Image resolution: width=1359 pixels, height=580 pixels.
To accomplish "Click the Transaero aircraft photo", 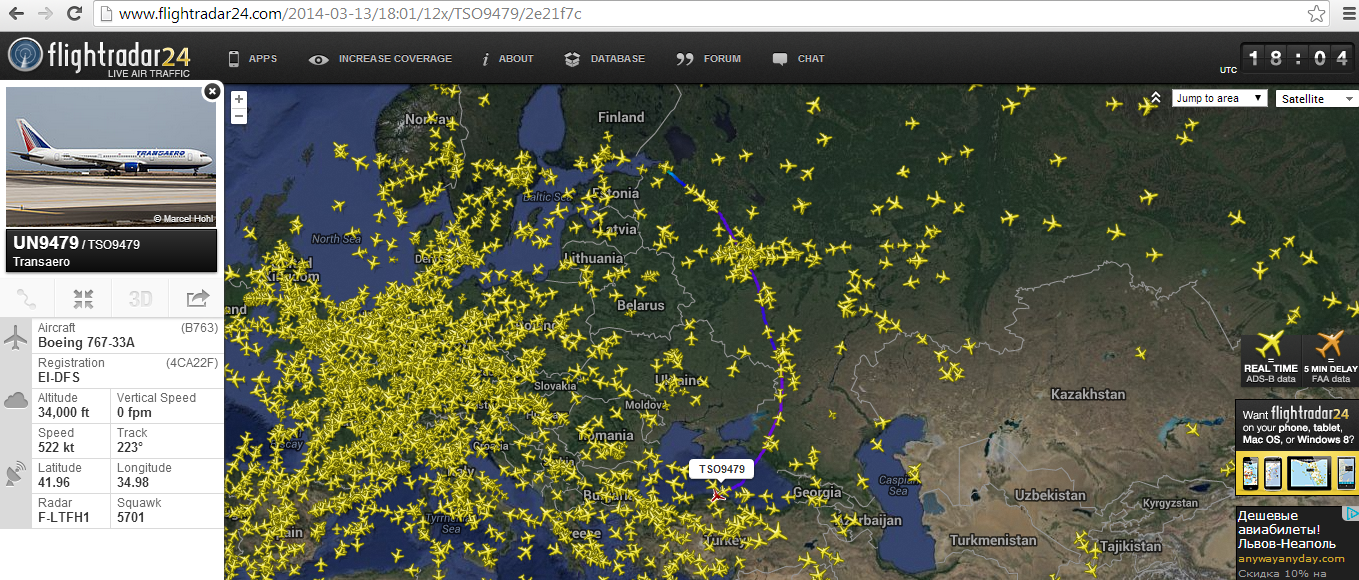I will click(x=111, y=157).
